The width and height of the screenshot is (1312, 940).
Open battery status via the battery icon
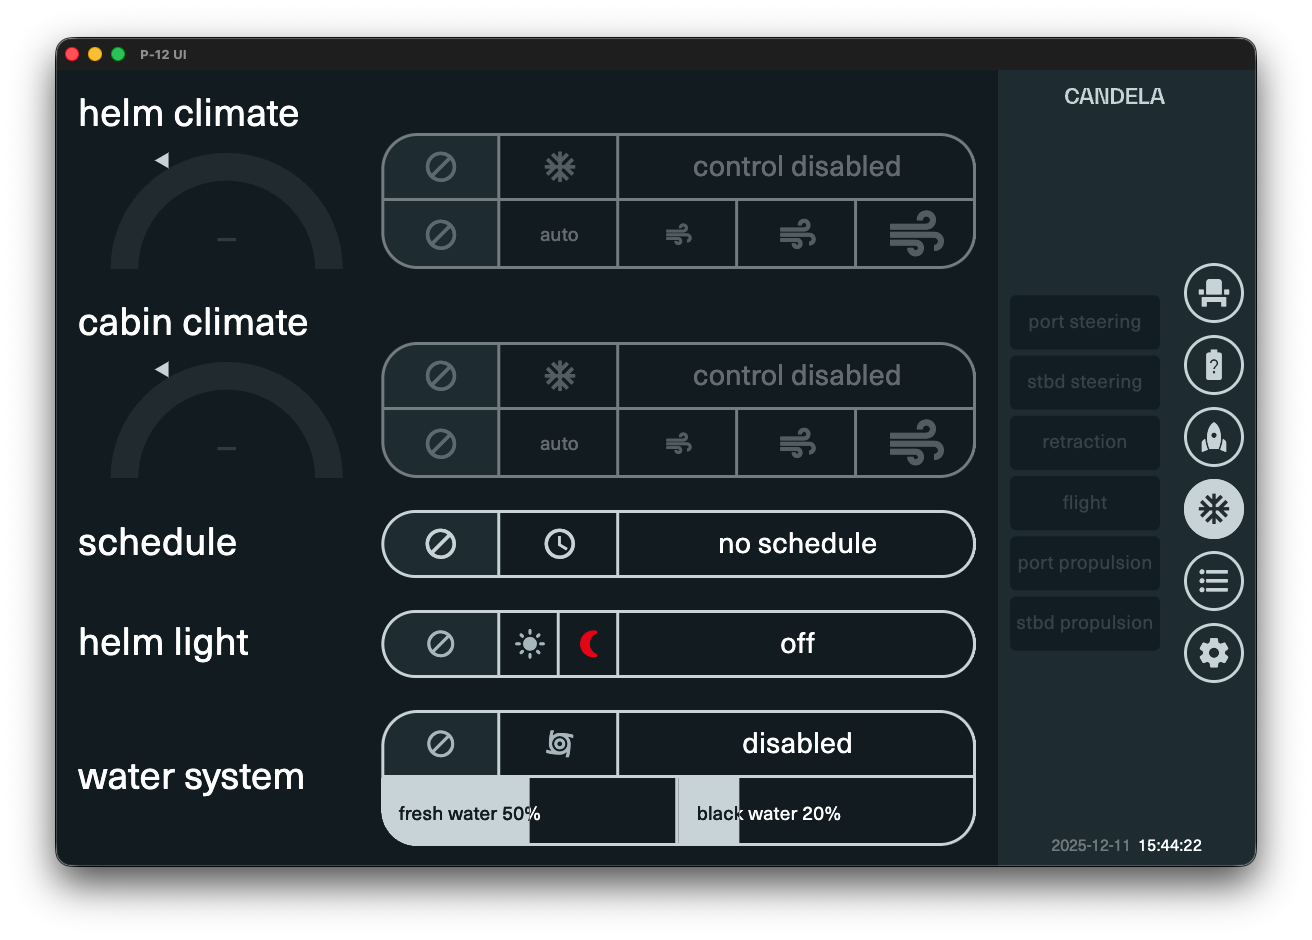(1213, 365)
